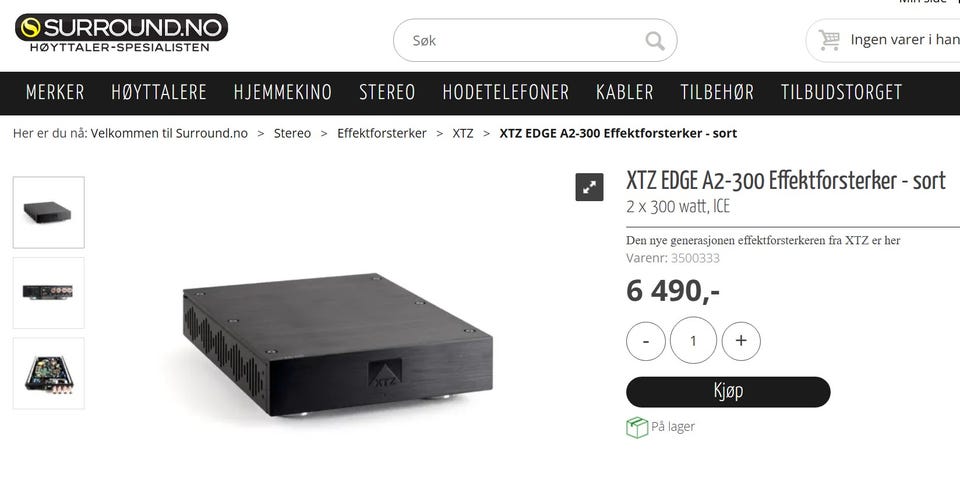Increase quantity with plus button
960x495 pixels.
(741, 341)
